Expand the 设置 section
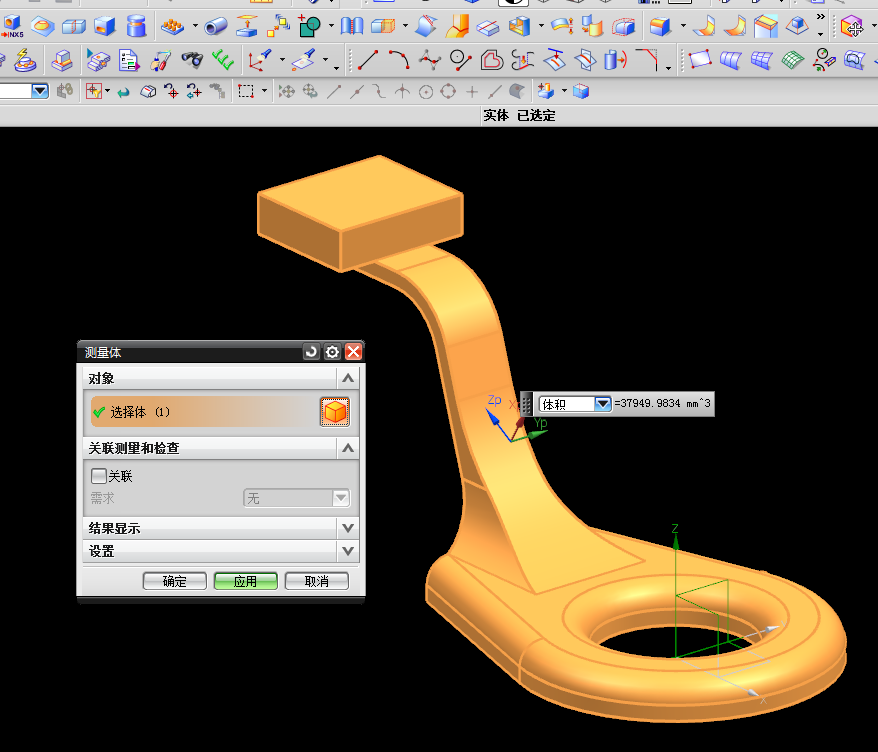 click(347, 551)
